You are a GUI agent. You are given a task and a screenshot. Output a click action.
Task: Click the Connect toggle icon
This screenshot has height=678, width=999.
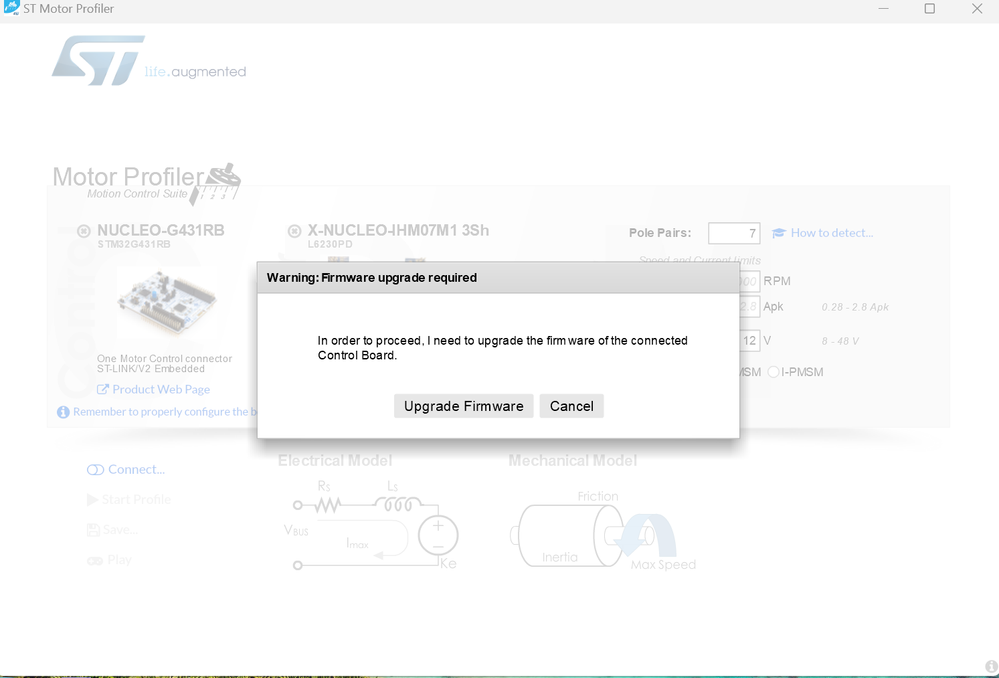tap(95, 470)
